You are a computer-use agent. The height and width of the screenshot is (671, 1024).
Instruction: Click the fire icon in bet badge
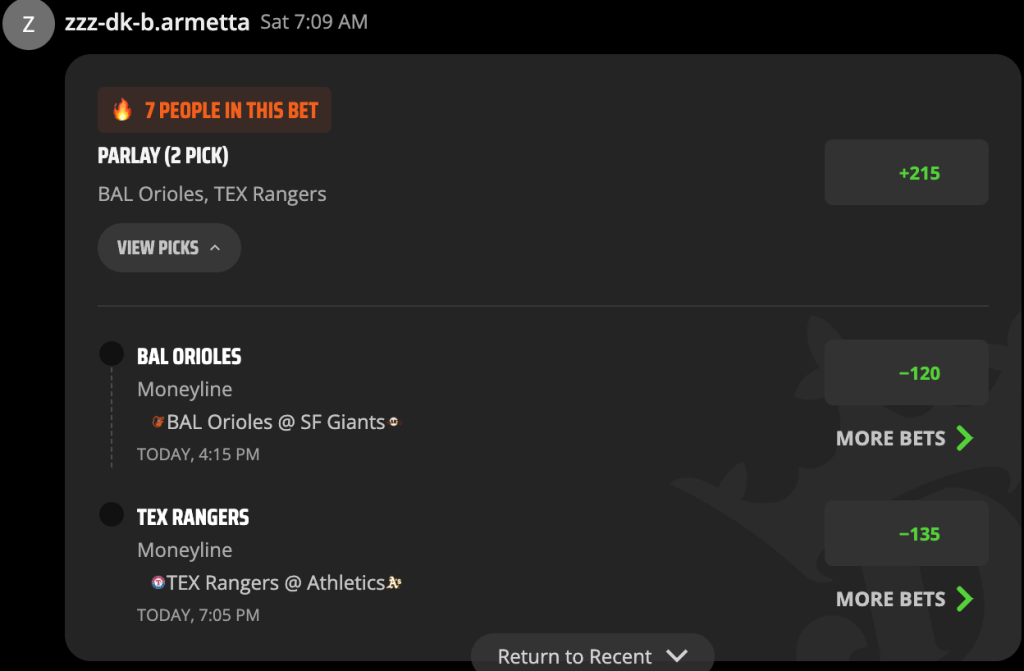[122, 110]
